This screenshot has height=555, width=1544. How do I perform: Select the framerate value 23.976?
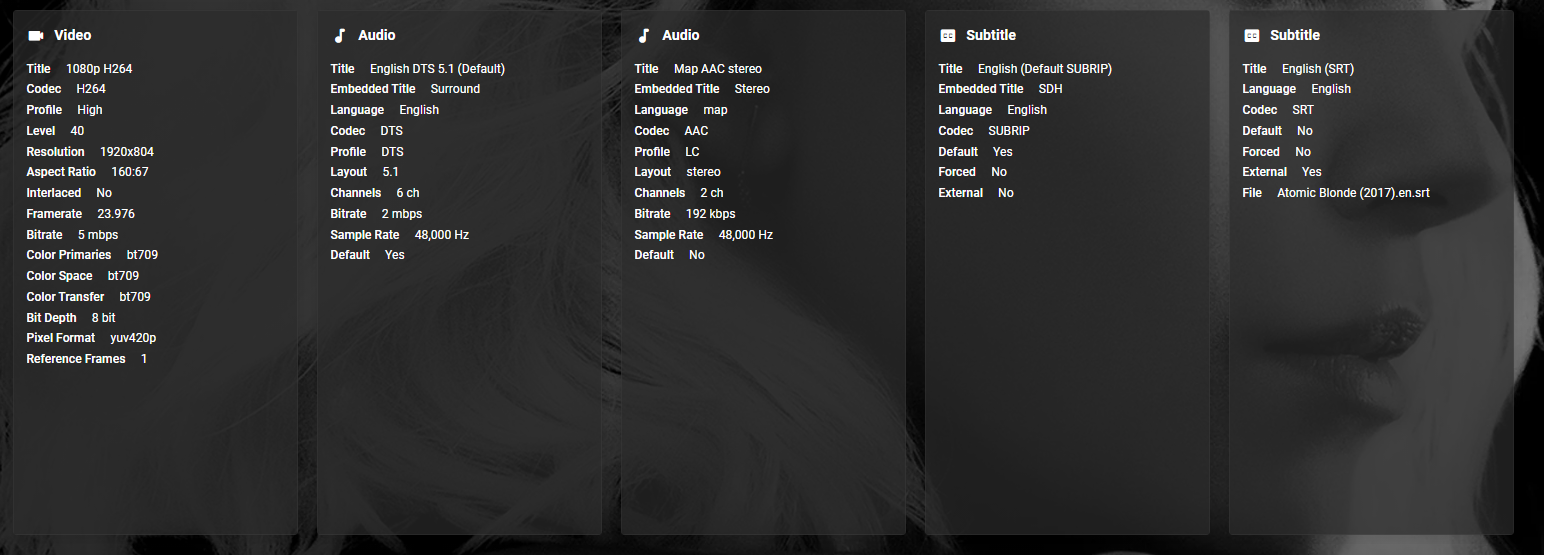point(116,214)
